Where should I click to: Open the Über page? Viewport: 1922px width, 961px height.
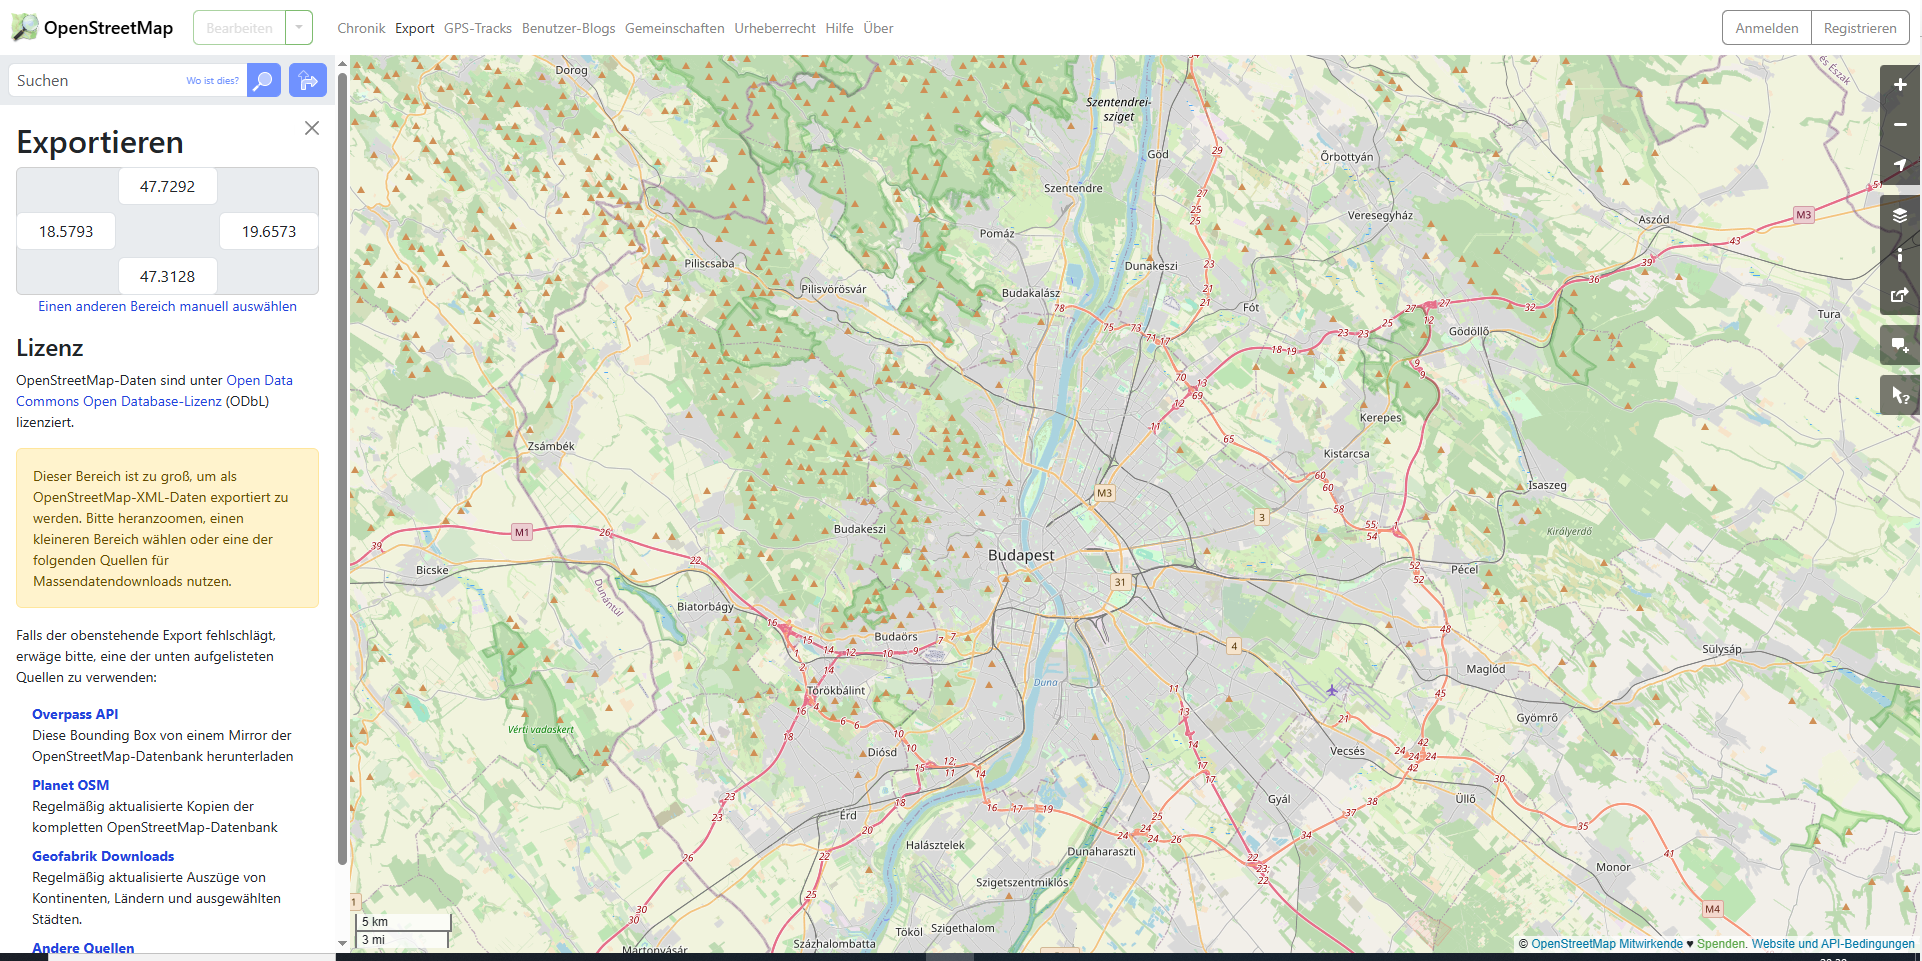[879, 28]
